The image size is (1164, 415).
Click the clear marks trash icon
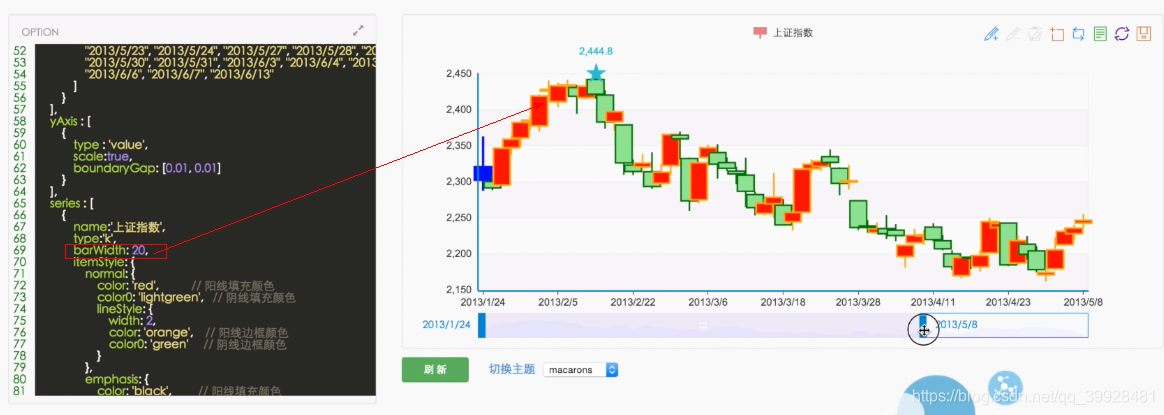(1036, 33)
